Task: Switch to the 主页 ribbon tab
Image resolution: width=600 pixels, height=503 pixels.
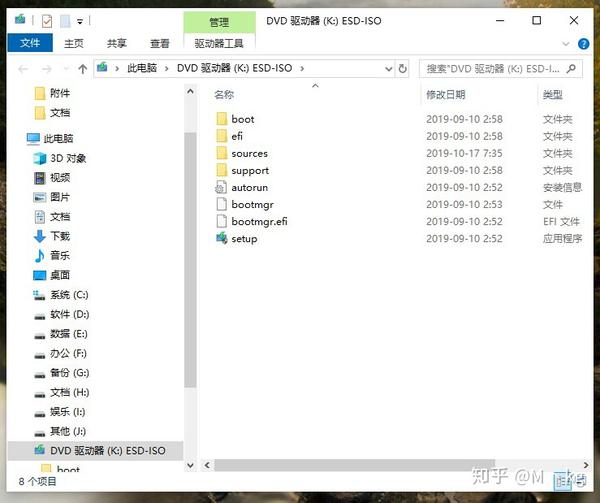Action: [74, 44]
